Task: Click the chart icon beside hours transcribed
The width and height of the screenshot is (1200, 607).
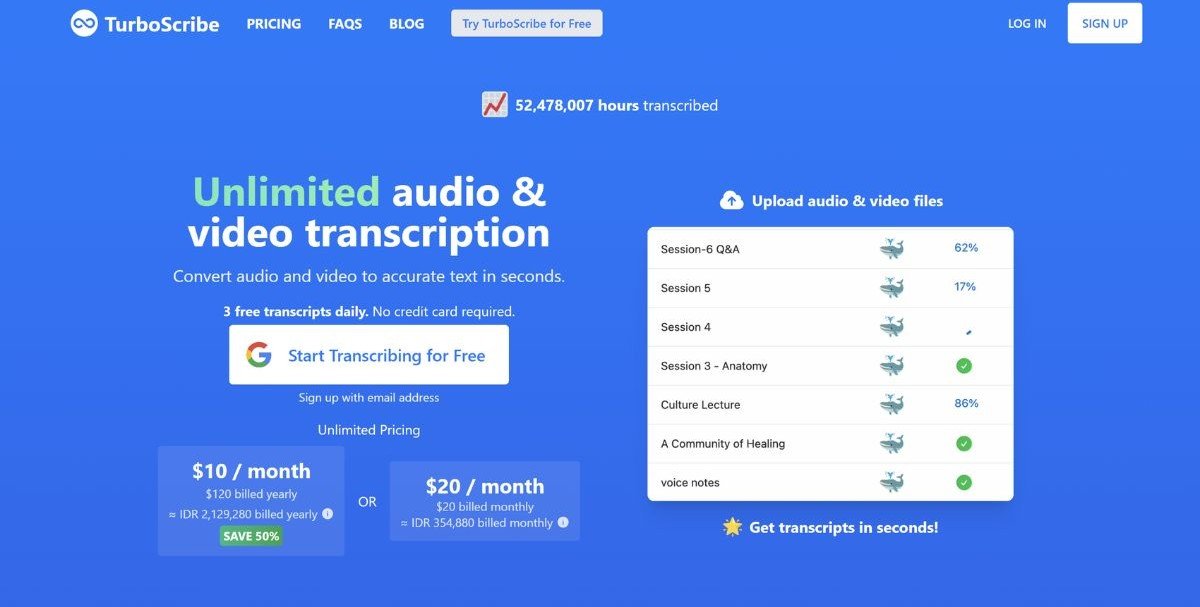Action: (x=495, y=105)
